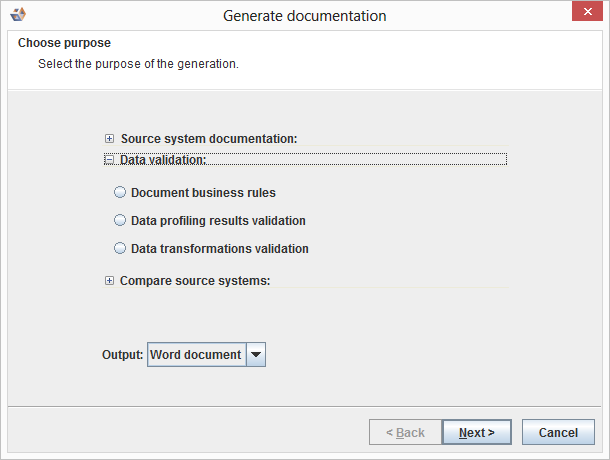Click the Word document combo box field
This screenshot has height=460, width=610.
pyautogui.click(x=196, y=354)
